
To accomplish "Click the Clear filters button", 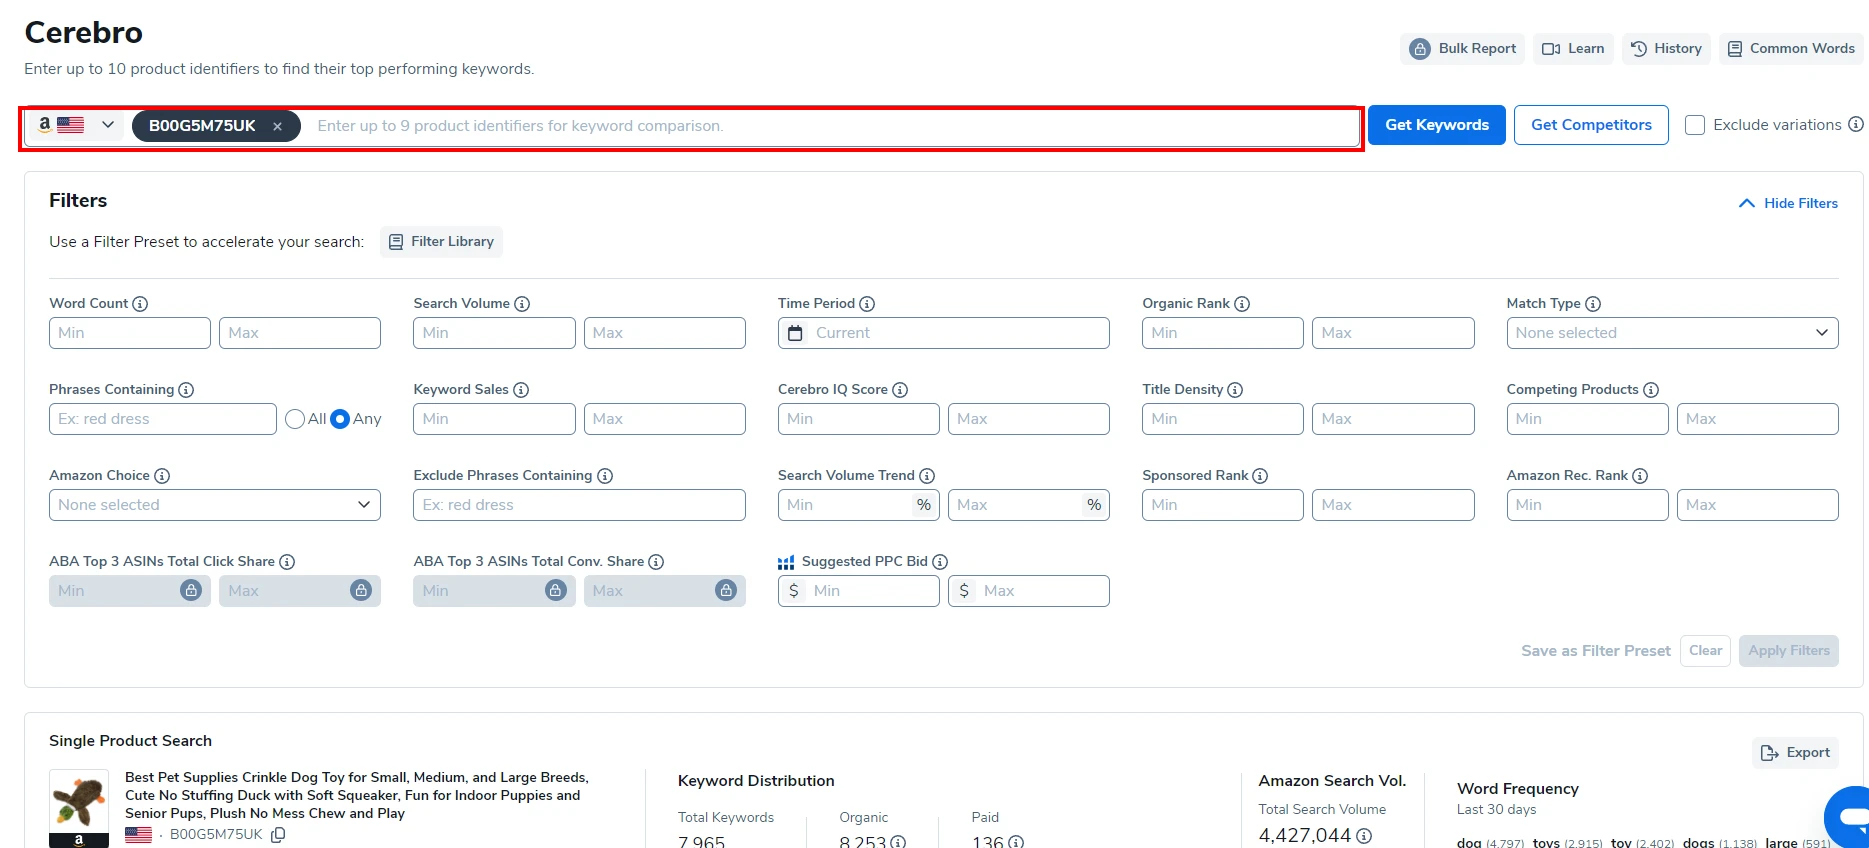I will (x=1705, y=651).
